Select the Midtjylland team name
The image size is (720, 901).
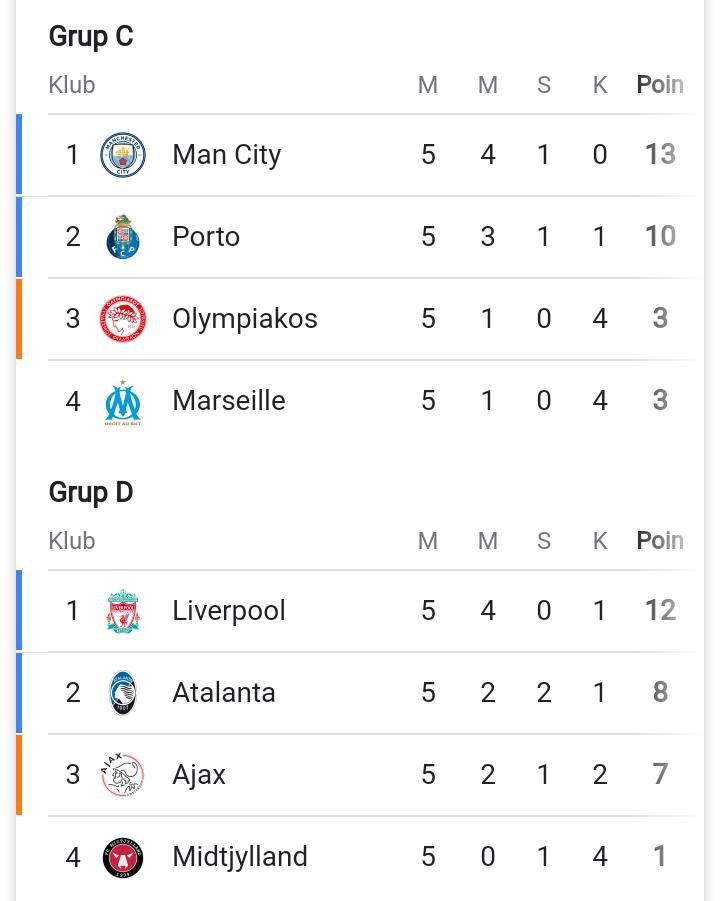tap(240, 857)
